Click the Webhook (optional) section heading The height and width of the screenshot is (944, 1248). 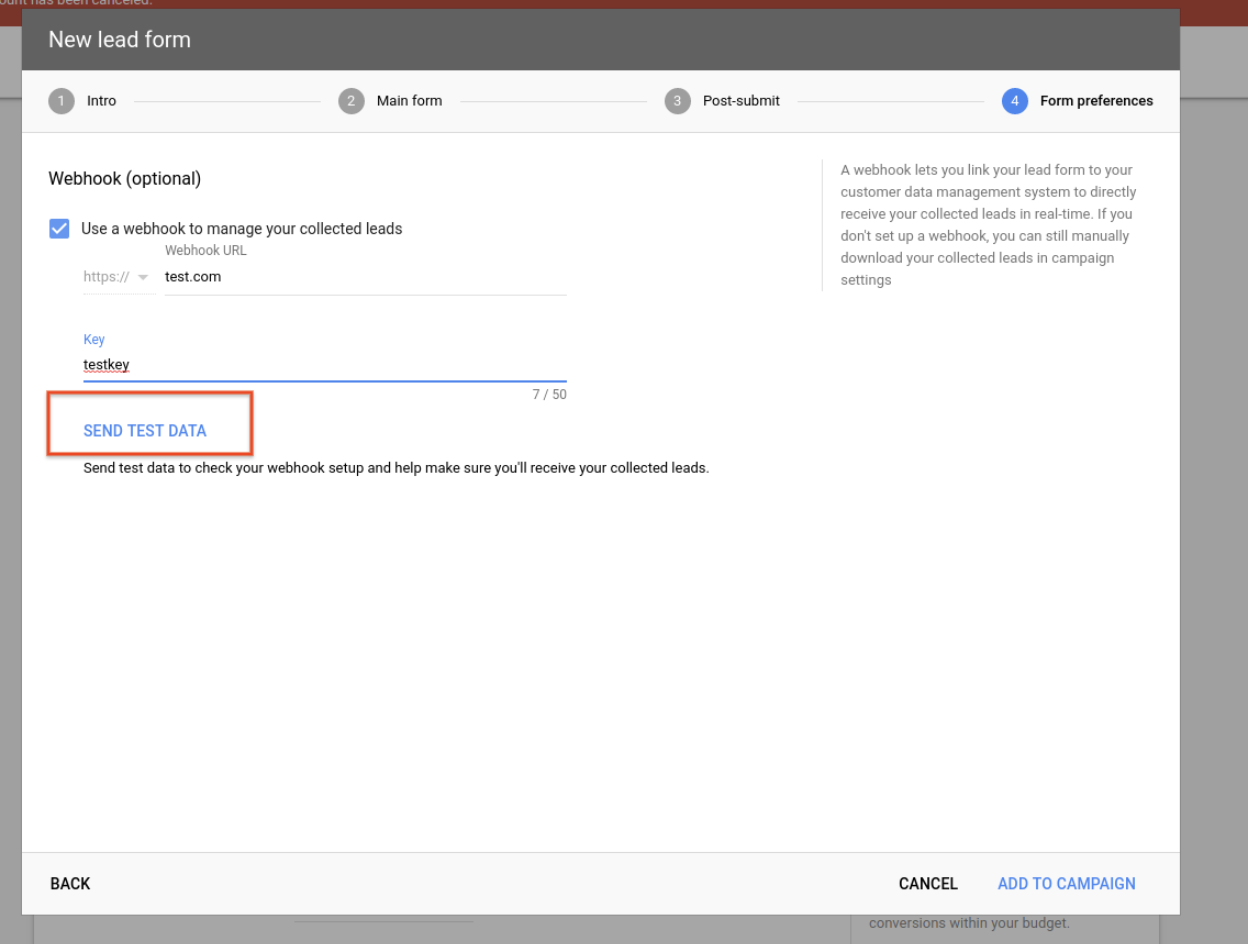click(x=125, y=179)
